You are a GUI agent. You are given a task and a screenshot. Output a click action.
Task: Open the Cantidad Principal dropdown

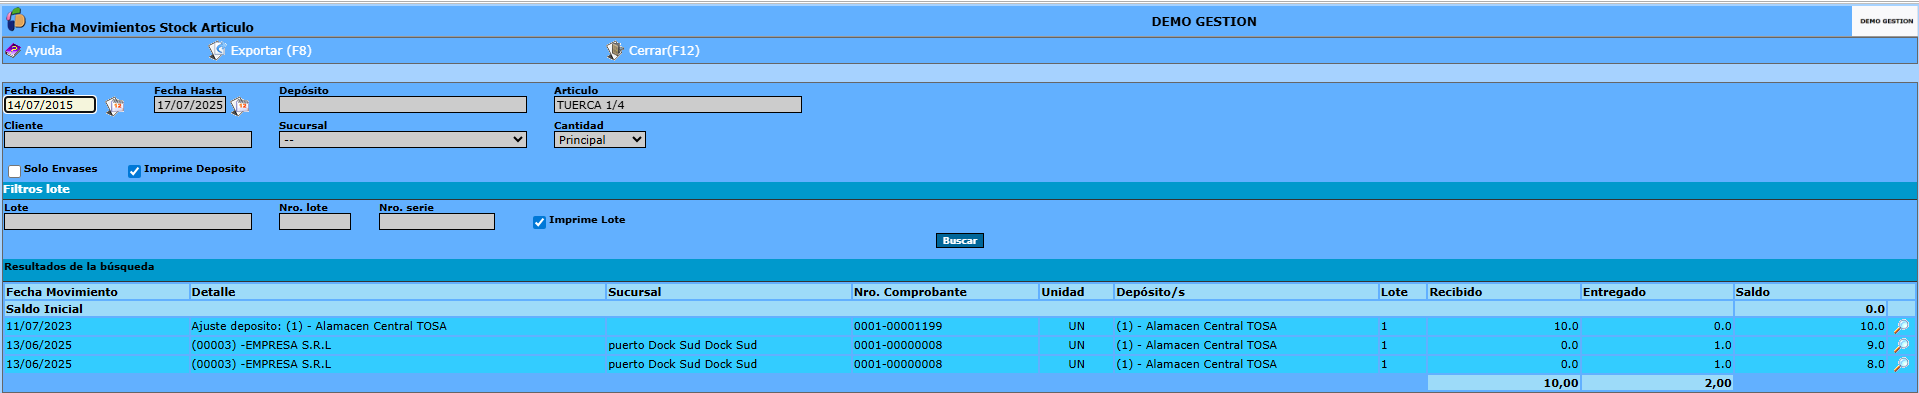coord(600,140)
